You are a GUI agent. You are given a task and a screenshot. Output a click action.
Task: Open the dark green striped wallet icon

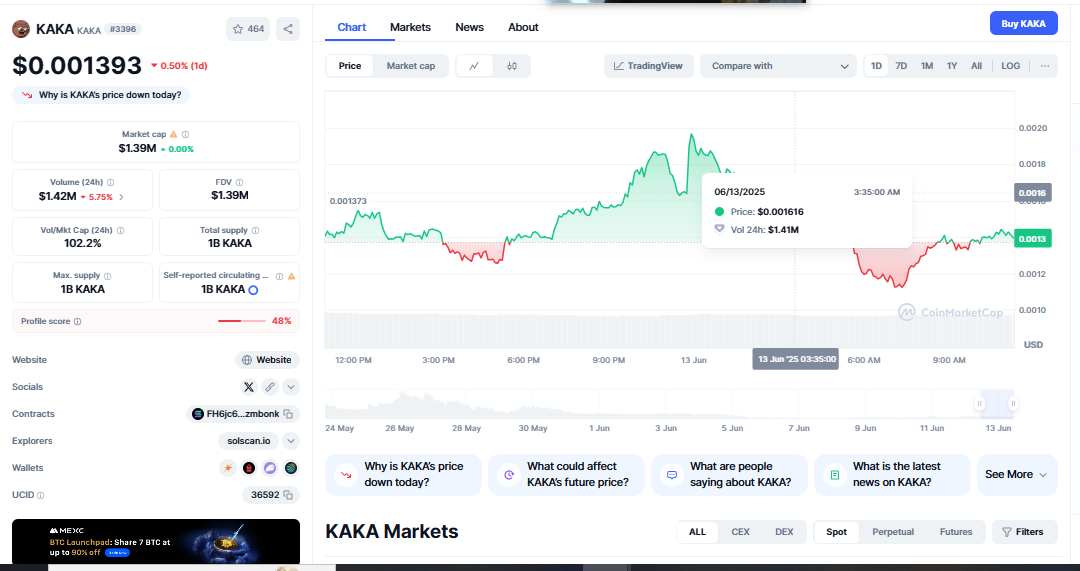point(291,468)
